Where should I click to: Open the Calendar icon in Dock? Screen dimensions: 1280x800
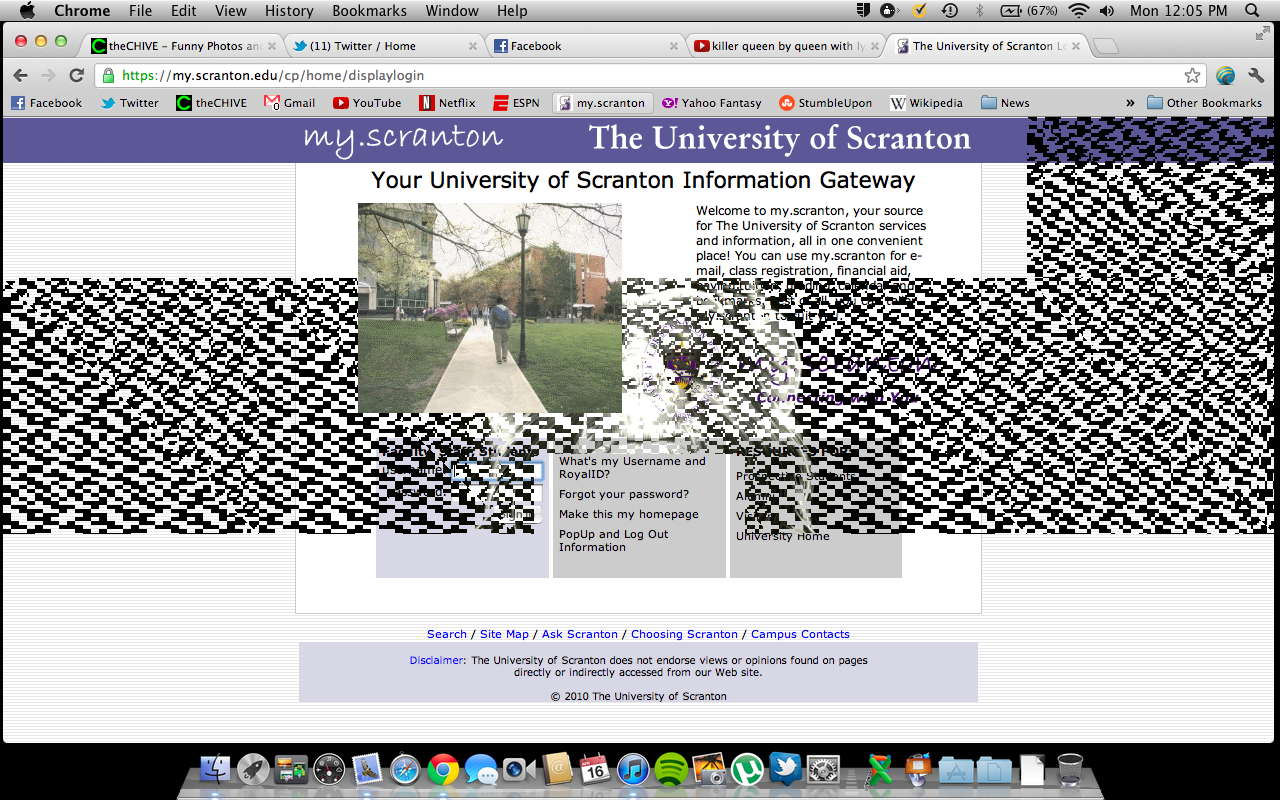(595, 768)
